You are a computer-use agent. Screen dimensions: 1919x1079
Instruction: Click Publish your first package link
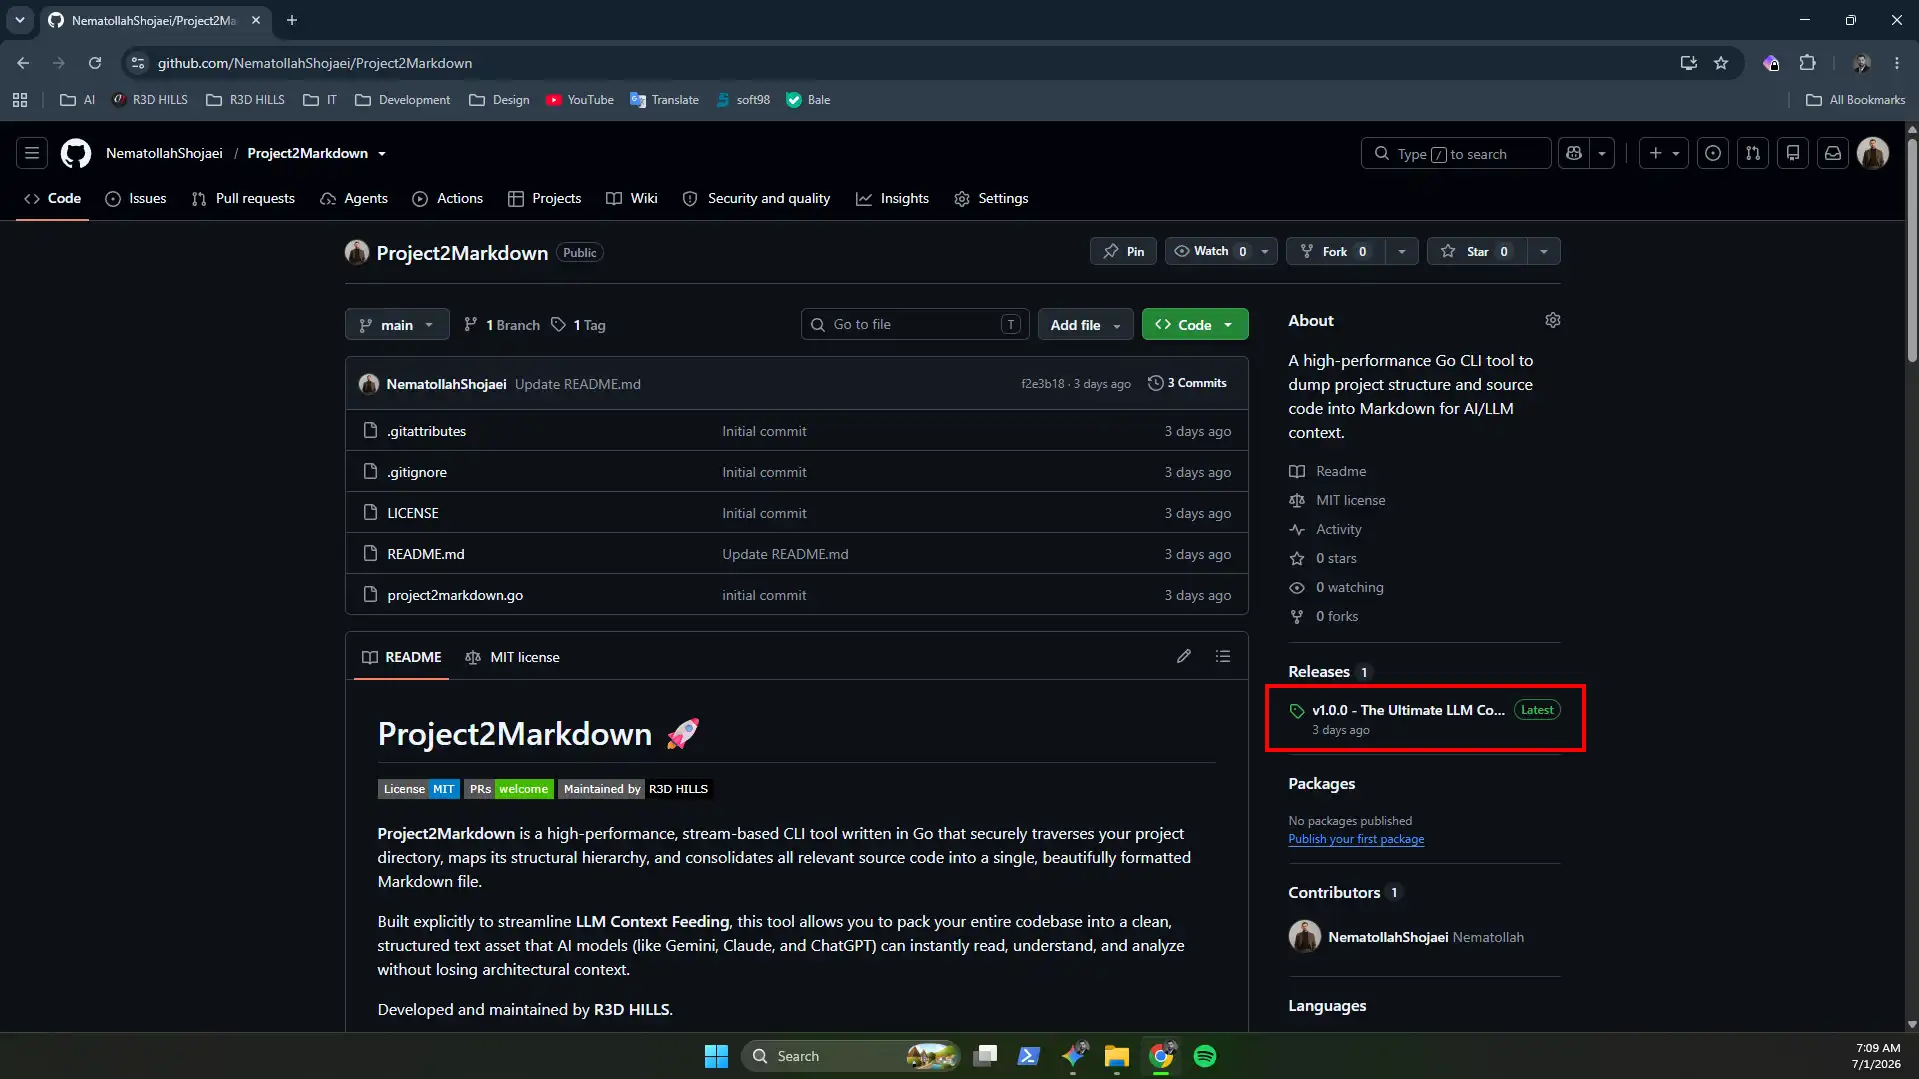pos(1356,839)
